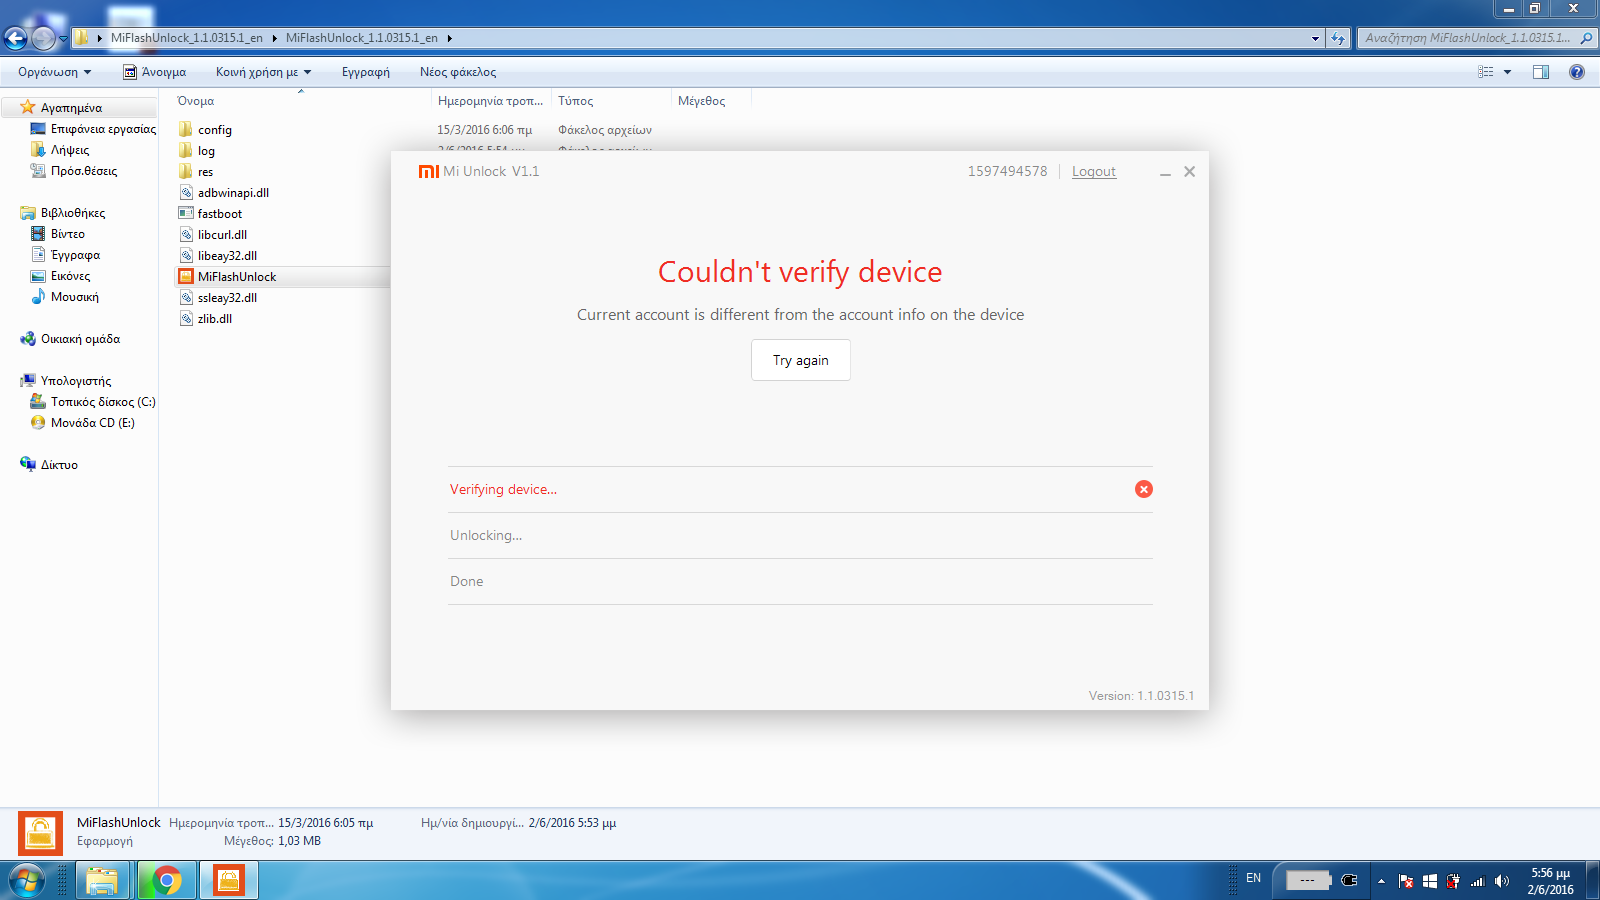
Task: Click the Explorer help question mark icon
Action: coord(1576,72)
